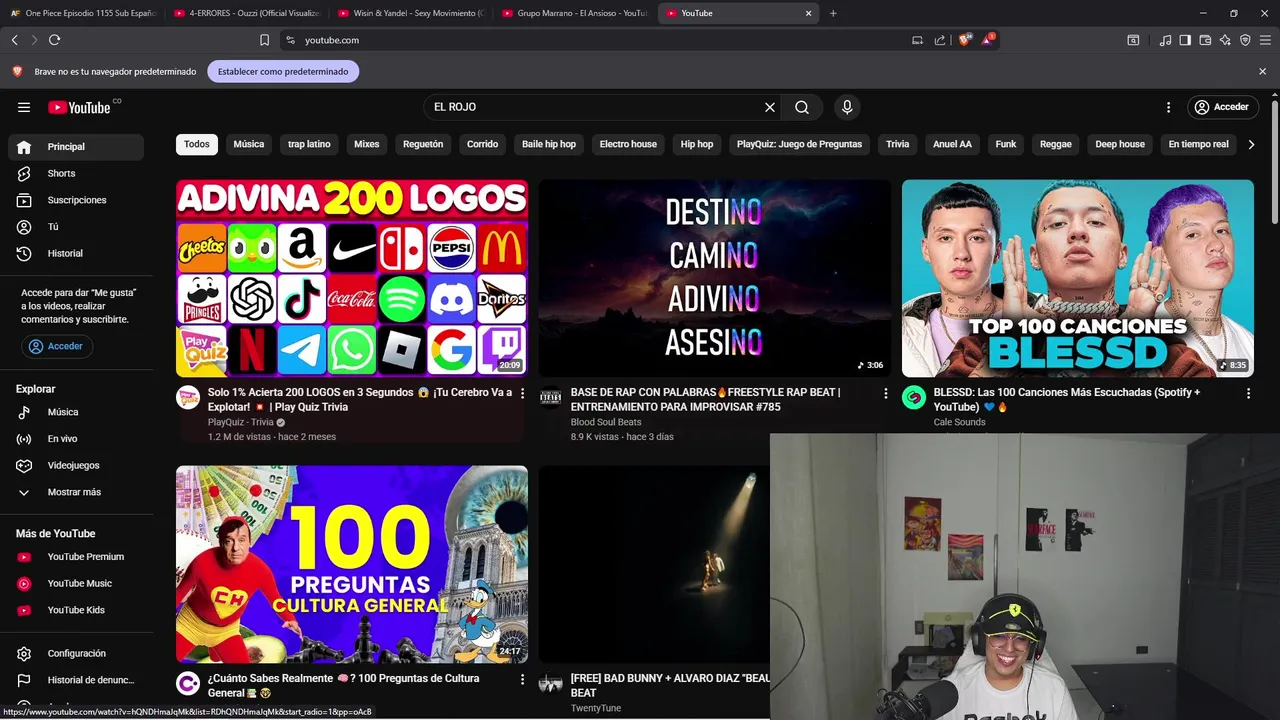Show more filter chips arrow

coord(1250,144)
